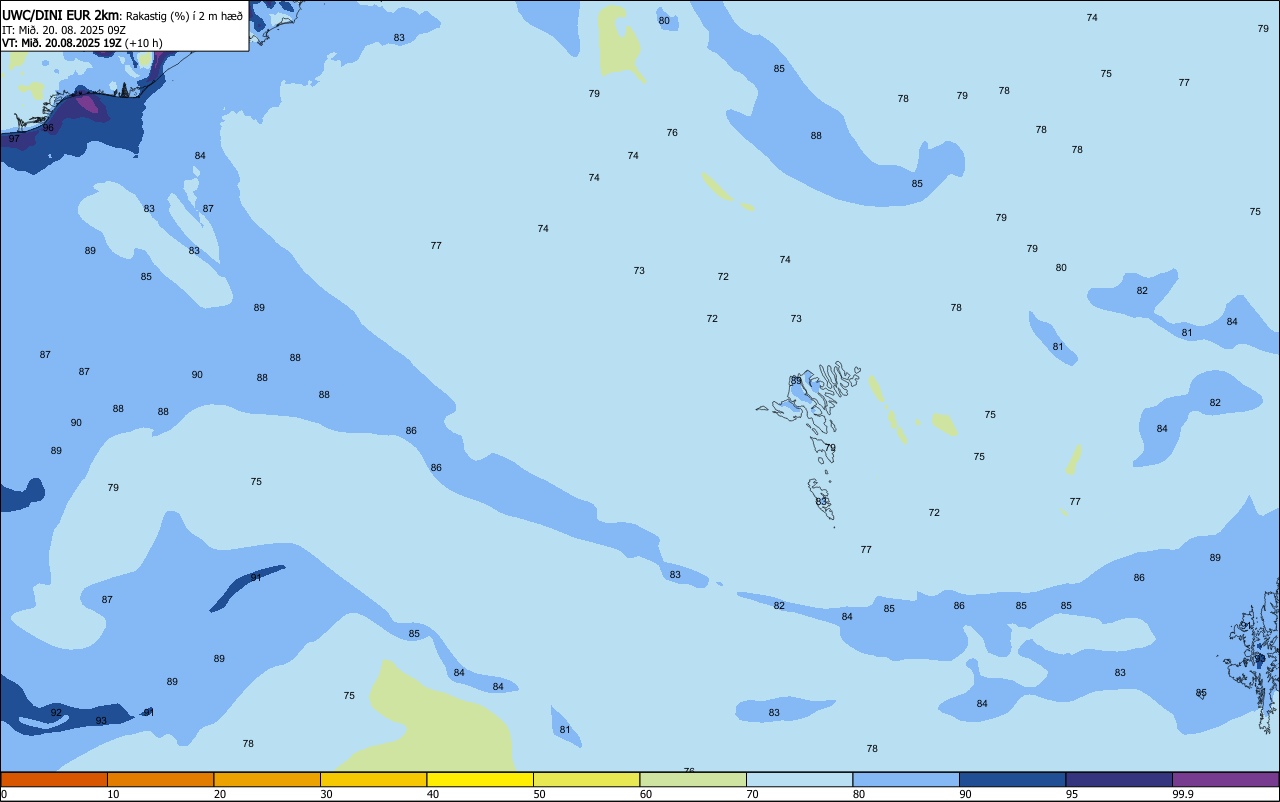Image resolution: width=1280 pixels, height=802 pixels.
Task: Click the "96" humidity value on the map
Action: tap(48, 128)
